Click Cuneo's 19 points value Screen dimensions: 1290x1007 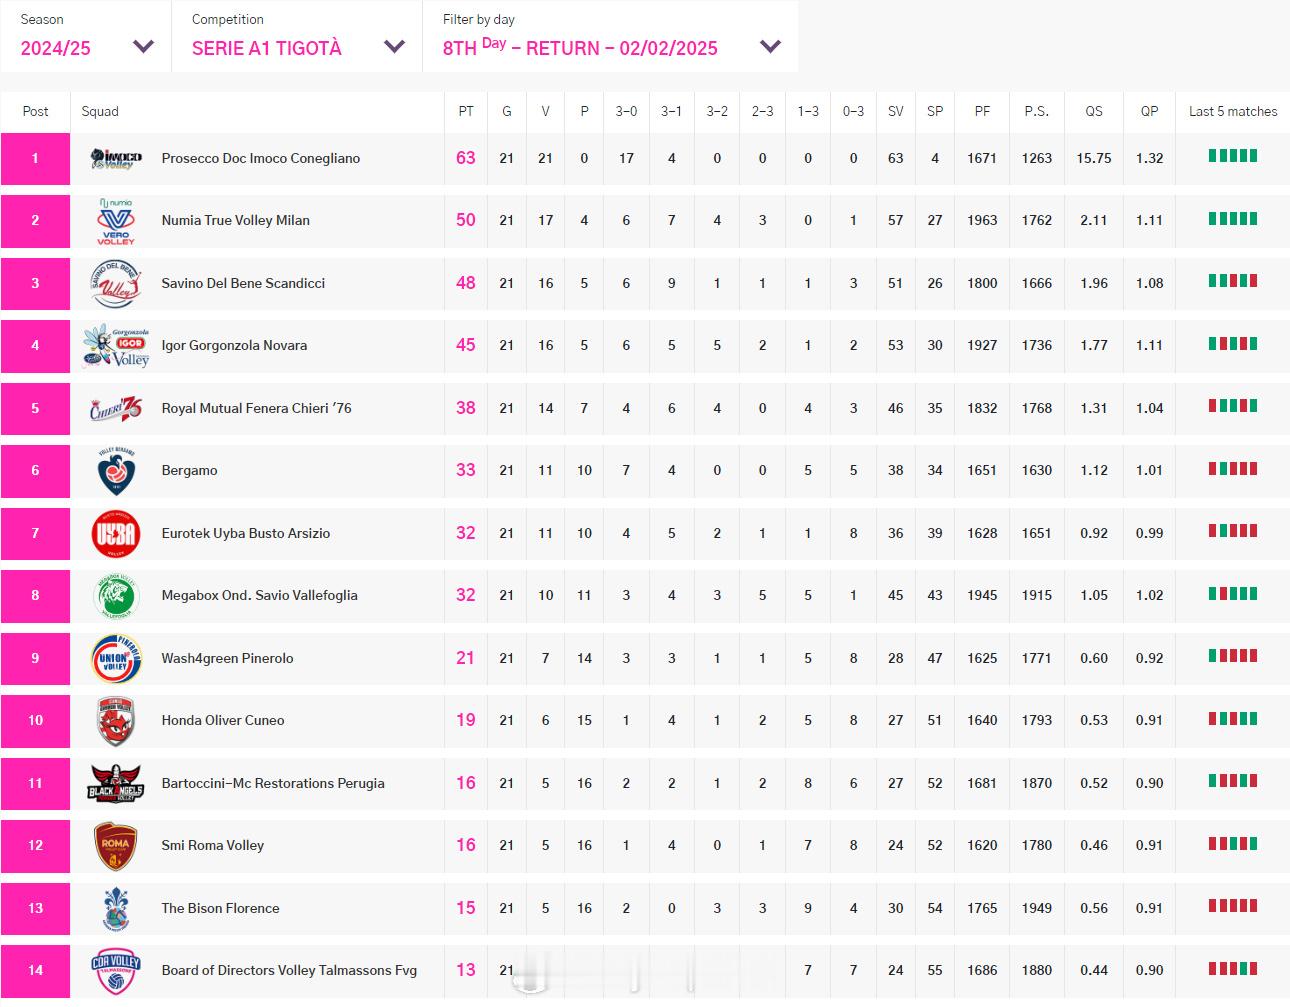(x=466, y=720)
